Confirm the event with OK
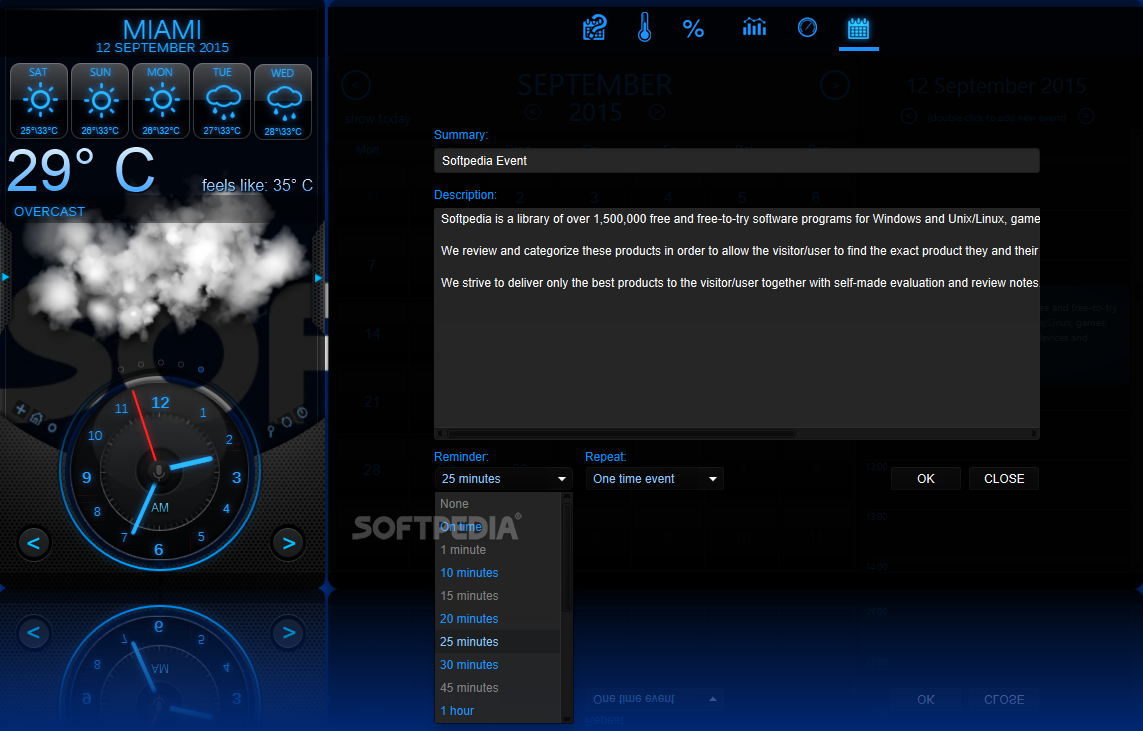Viewport: 1143px width, 731px height. (926, 479)
